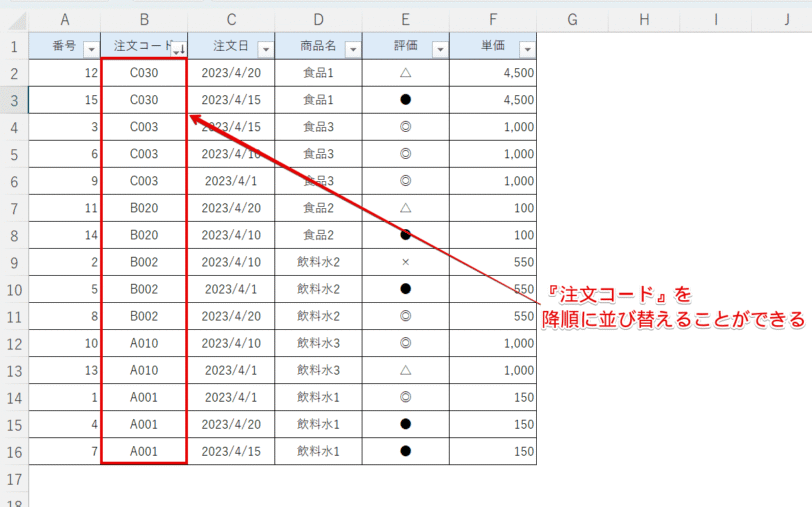This screenshot has height=507, width=812.
Task: Select cell C003 in row 5
Action: click(144, 154)
